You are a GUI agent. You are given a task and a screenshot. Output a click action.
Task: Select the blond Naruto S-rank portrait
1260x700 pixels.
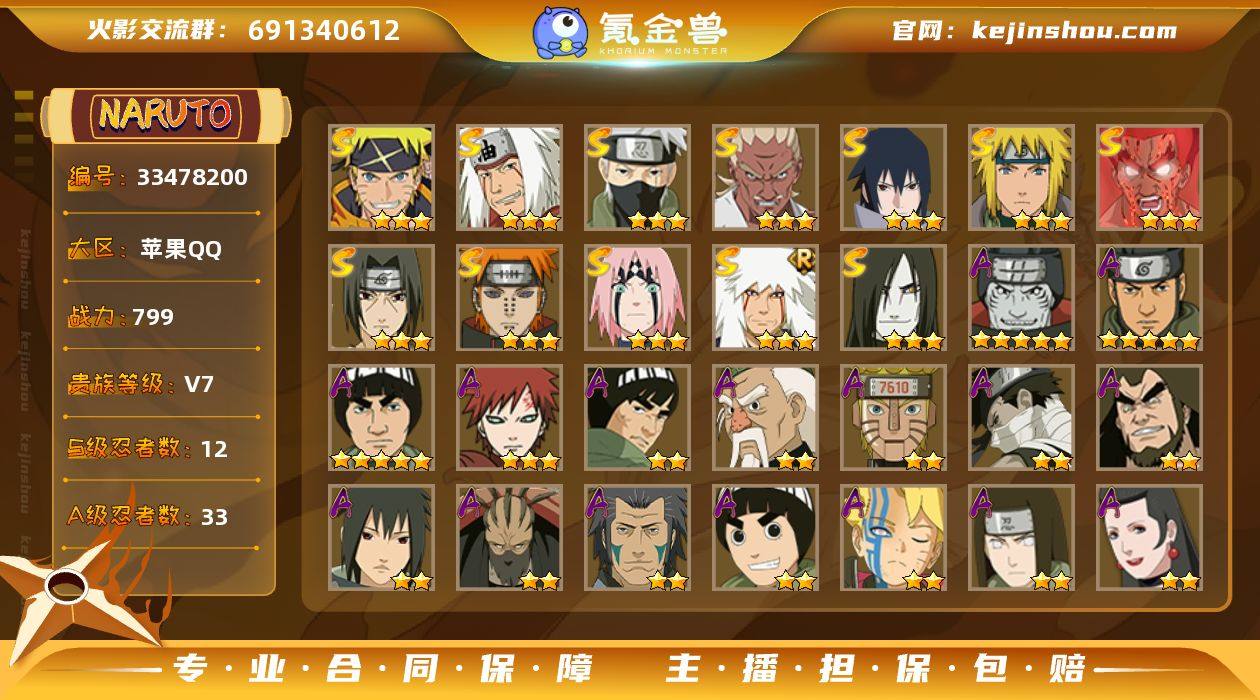pyautogui.click(x=381, y=178)
